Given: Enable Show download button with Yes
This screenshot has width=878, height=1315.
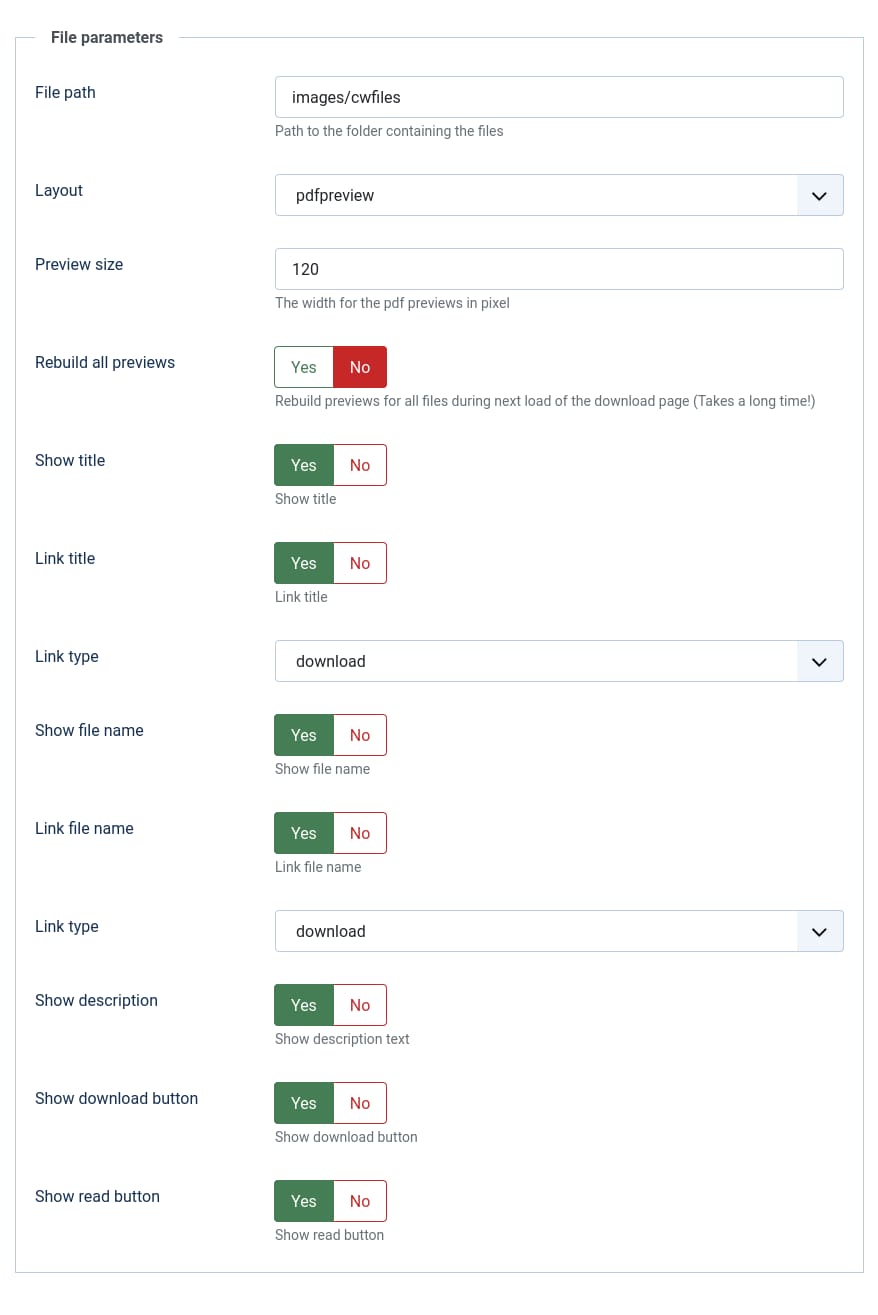Looking at the screenshot, I should 304,1103.
